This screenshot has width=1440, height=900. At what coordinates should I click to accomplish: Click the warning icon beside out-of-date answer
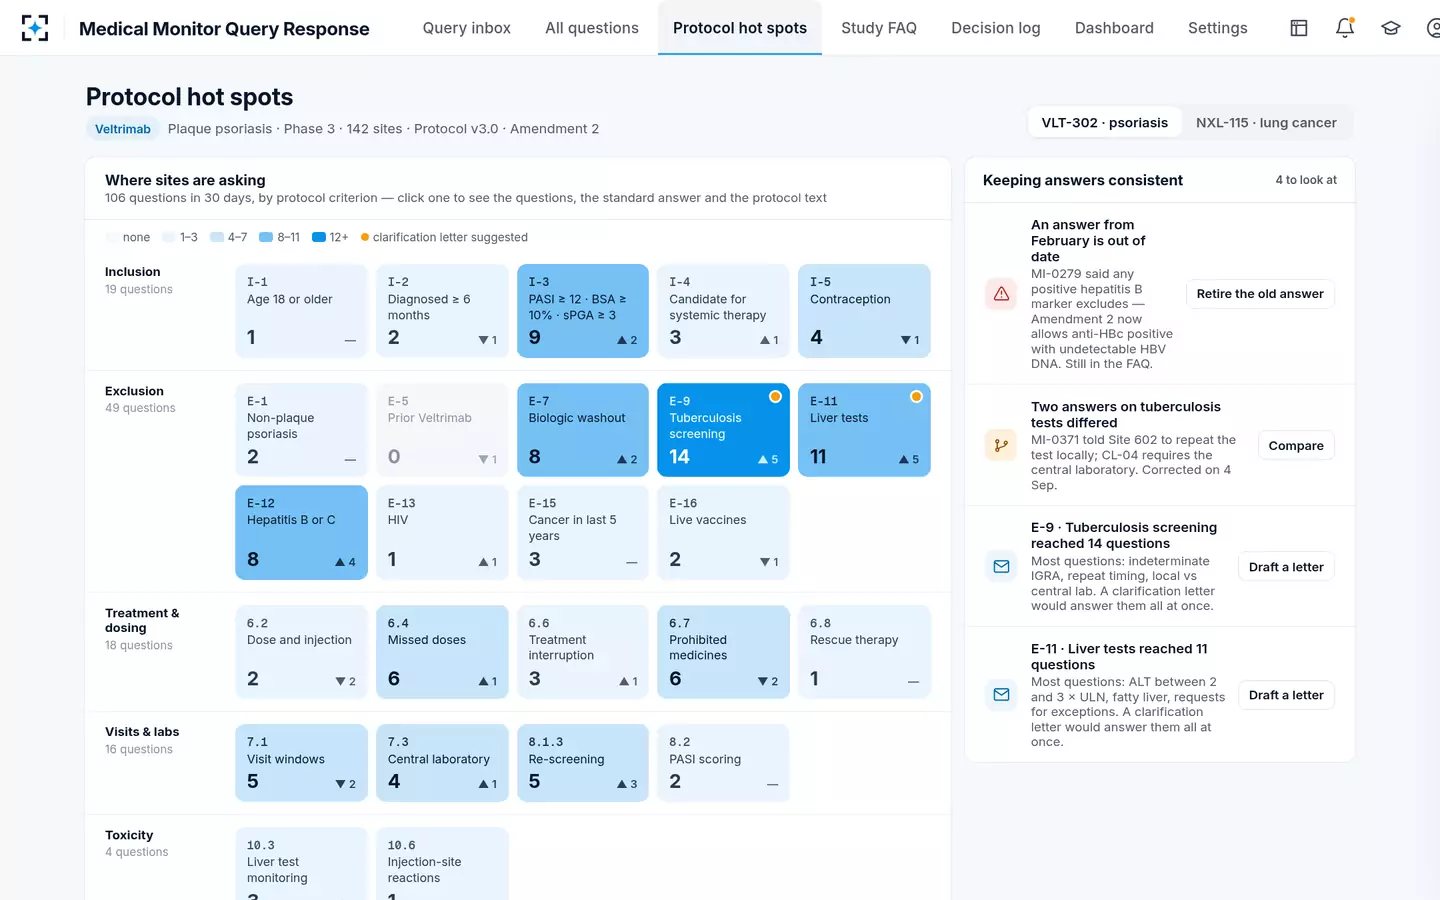pos(1001,294)
